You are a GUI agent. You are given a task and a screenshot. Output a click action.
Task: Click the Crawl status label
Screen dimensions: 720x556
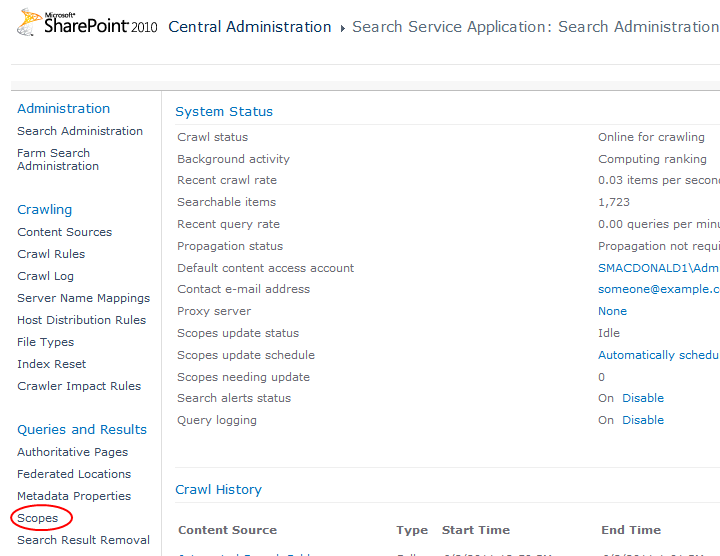tap(213, 137)
